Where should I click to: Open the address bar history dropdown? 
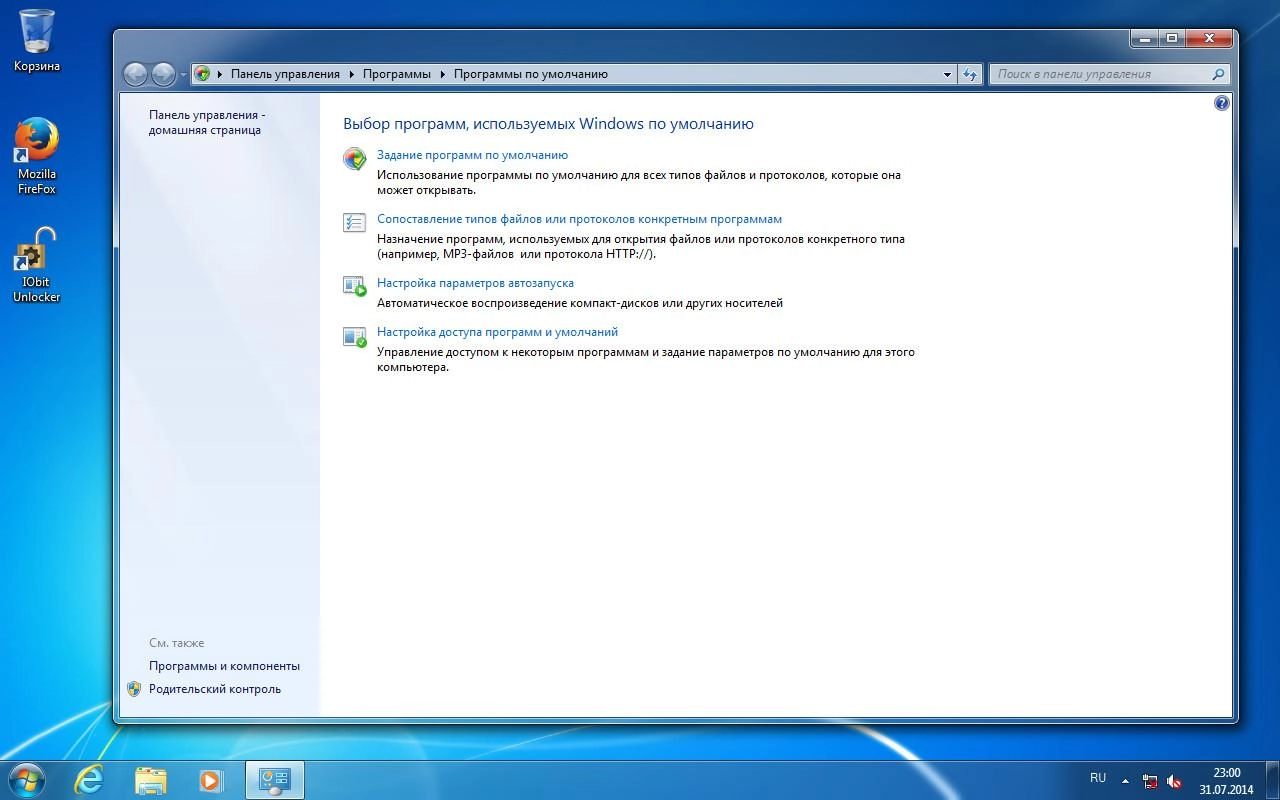(x=947, y=74)
